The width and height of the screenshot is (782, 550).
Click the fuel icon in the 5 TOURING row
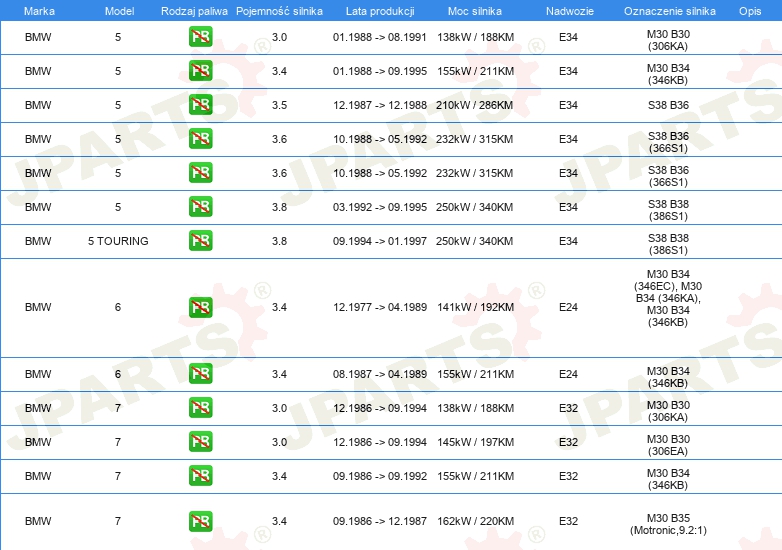pyautogui.click(x=200, y=240)
